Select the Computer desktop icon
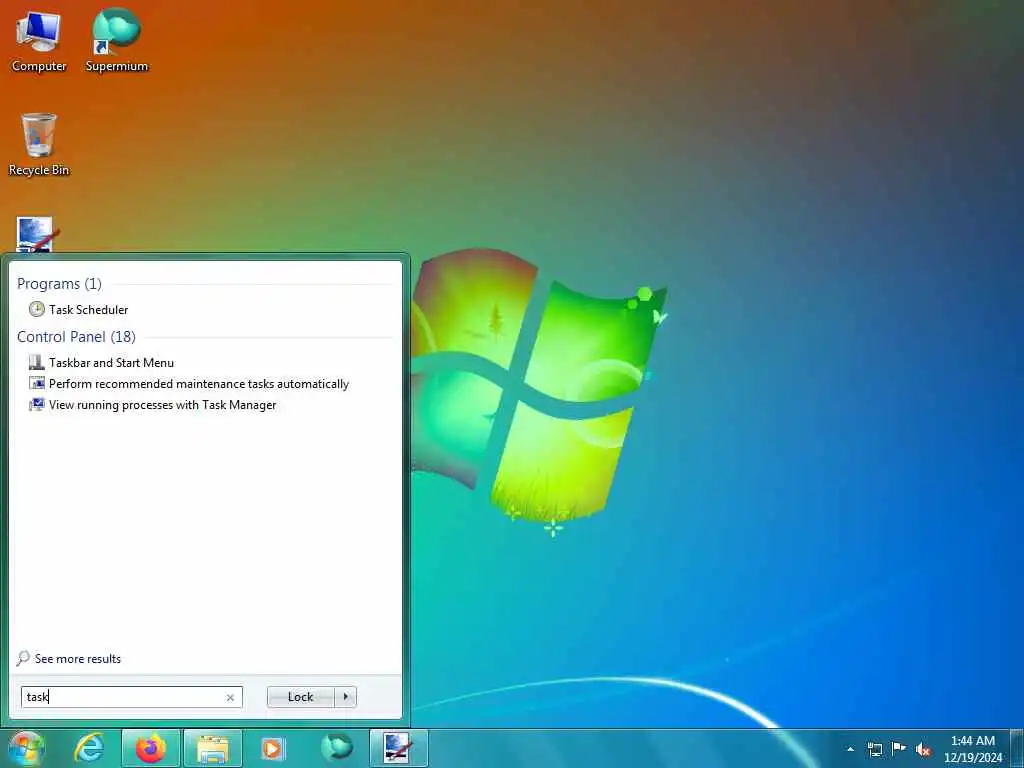The height and width of the screenshot is (768, 1024). click(39, 42)
